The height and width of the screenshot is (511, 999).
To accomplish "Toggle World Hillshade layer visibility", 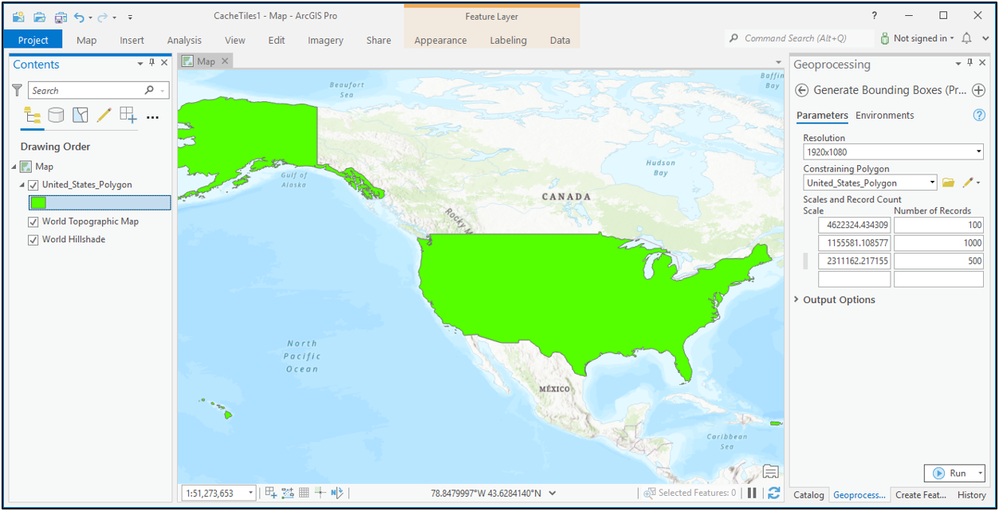I will (x=34, y=240).
